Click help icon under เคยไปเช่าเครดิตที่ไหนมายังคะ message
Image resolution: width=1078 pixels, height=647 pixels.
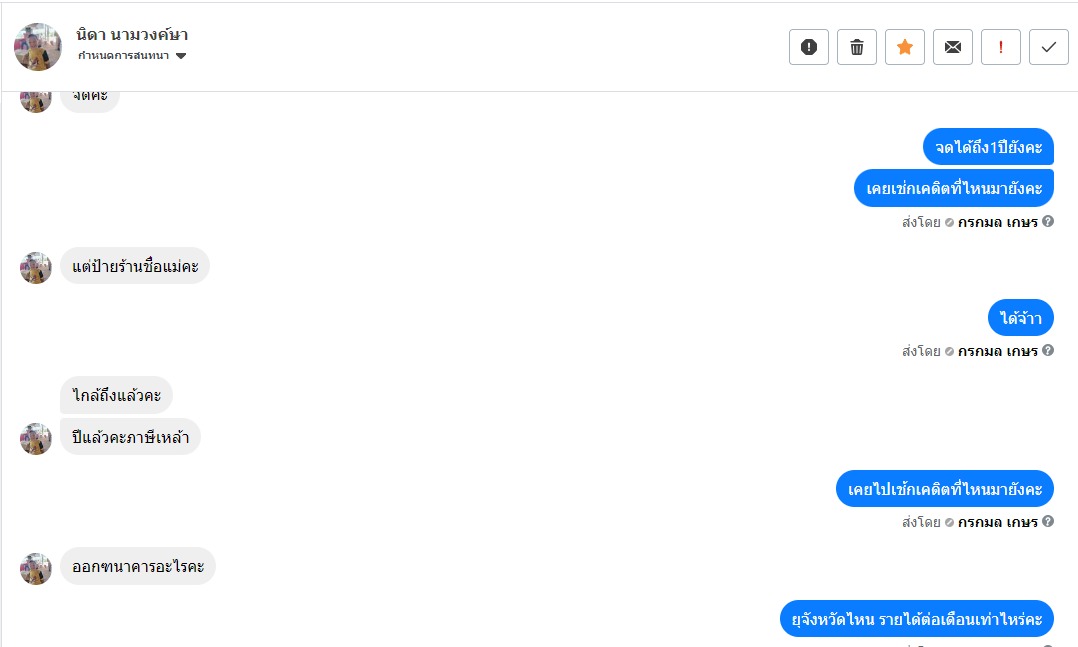click(1048, 521)
